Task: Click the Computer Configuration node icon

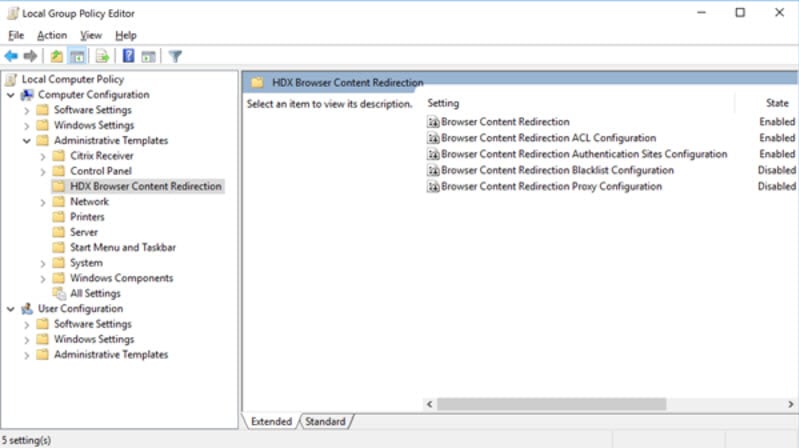Action: 27,95
